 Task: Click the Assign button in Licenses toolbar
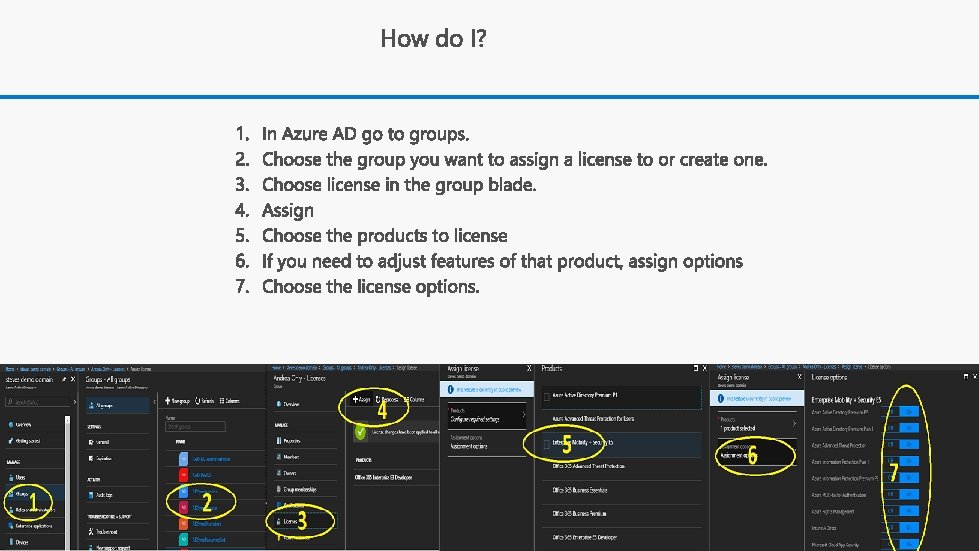(x=362, y=399)
